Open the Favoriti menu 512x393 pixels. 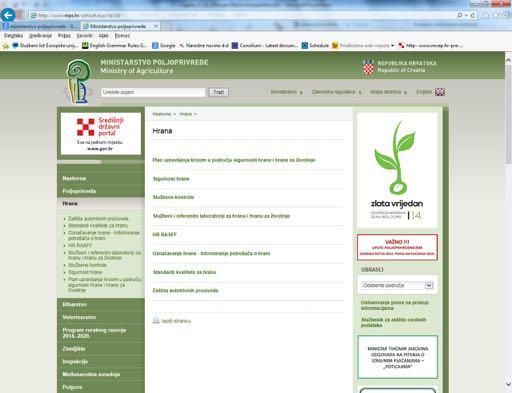point(84,35)
